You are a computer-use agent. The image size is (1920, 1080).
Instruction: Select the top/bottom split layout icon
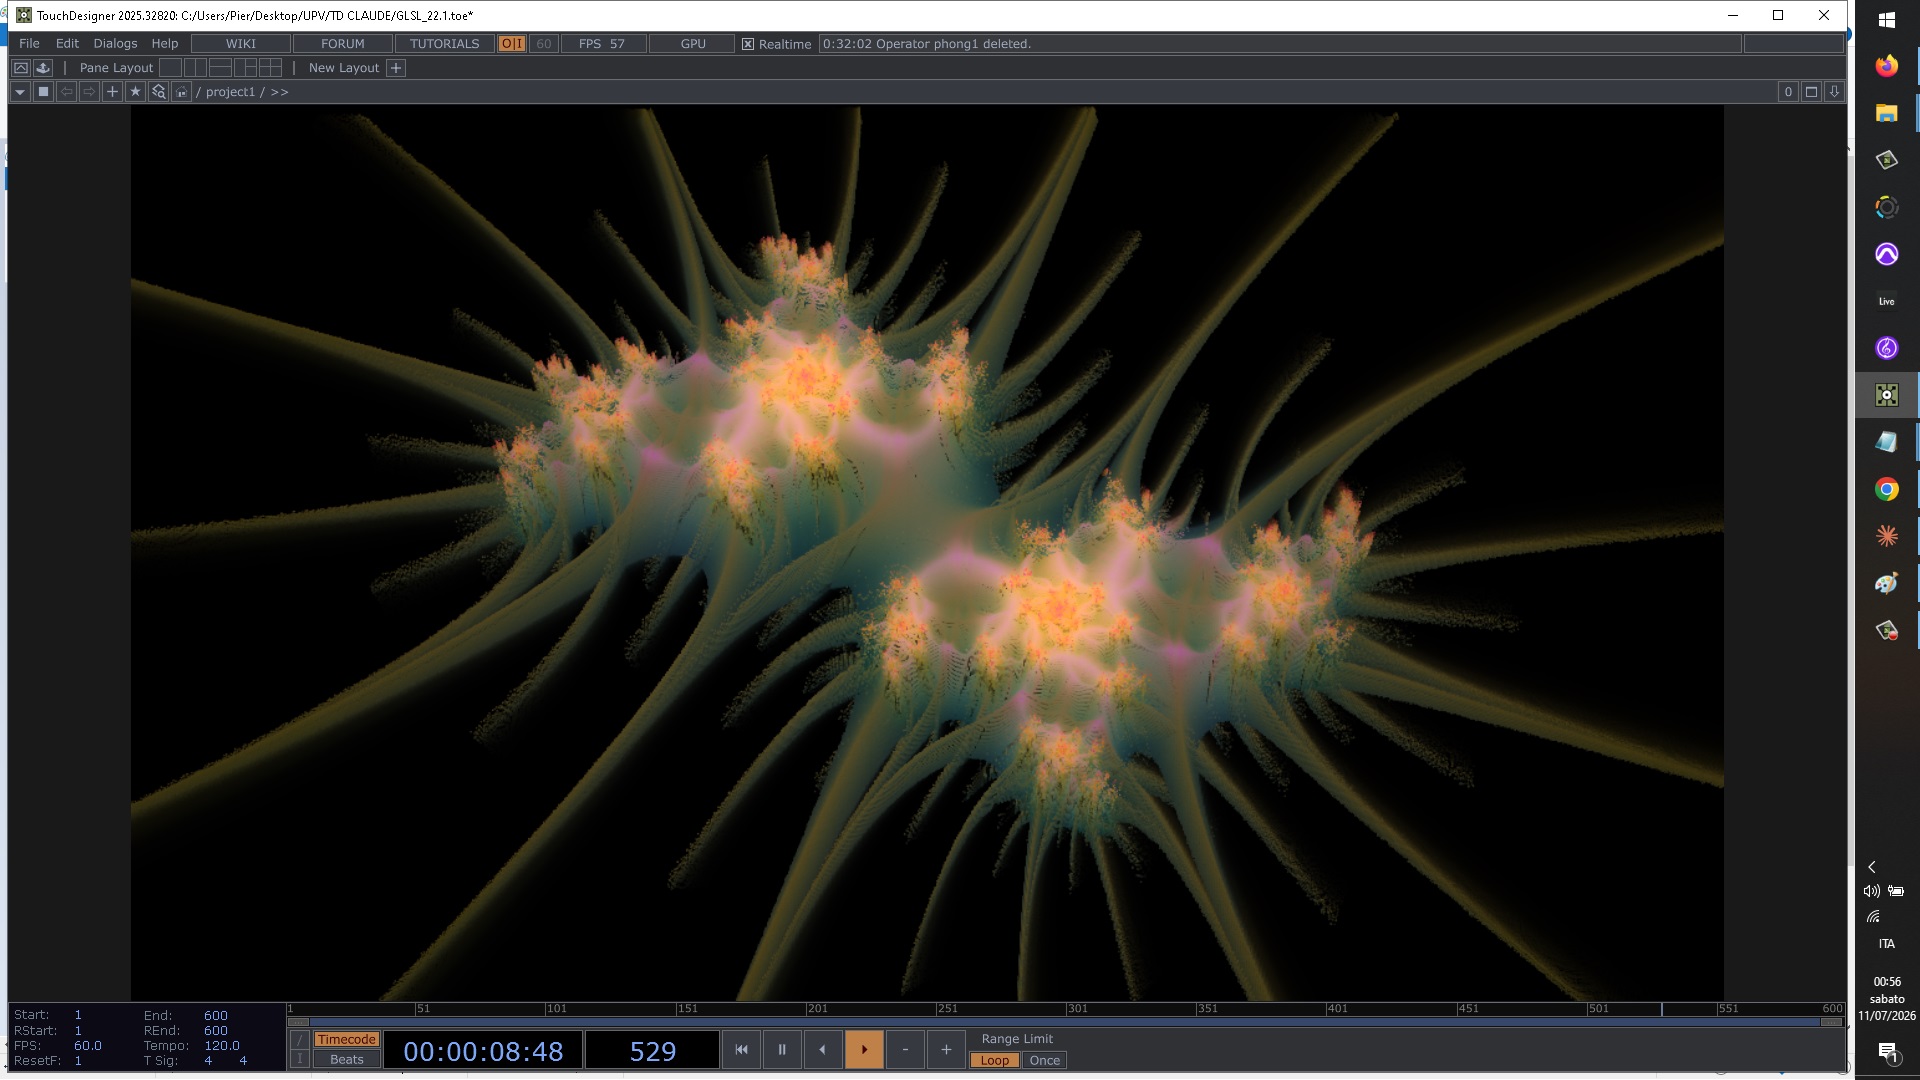click(221, 67)
